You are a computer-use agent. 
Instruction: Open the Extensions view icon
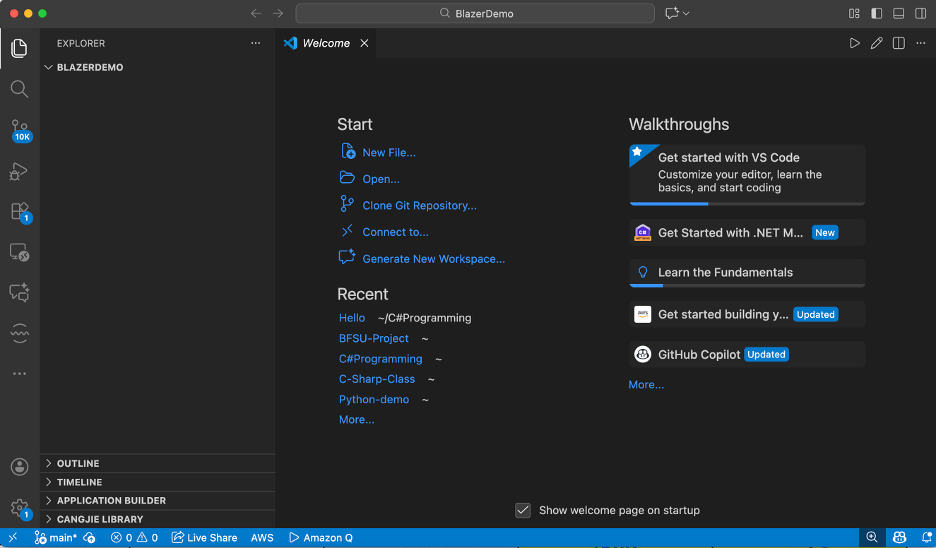(x=20, y=212)
